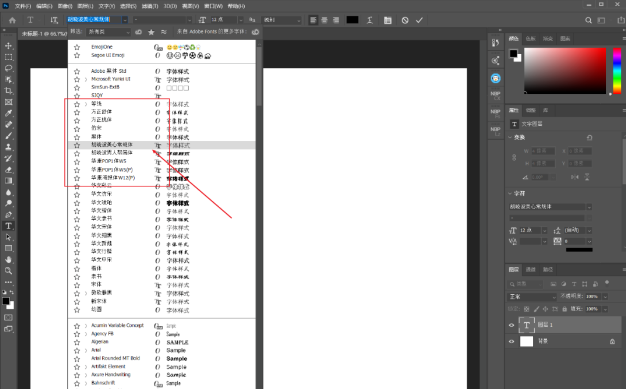Favorite the Segoe UI Emoji font star
The image size is (626, 389).
click(77, 56)
